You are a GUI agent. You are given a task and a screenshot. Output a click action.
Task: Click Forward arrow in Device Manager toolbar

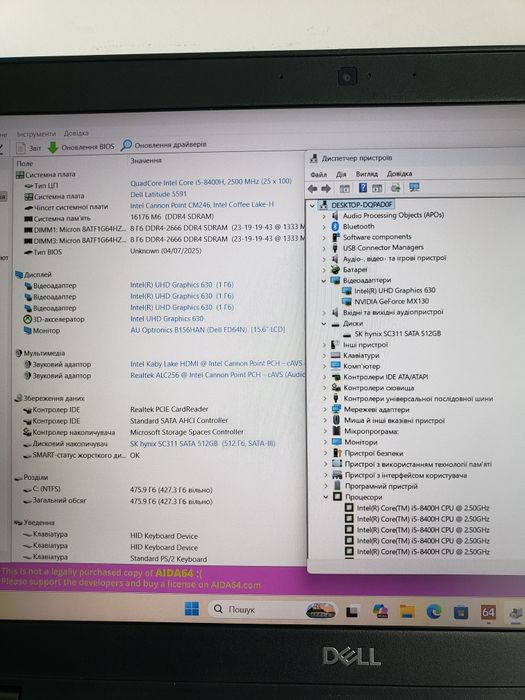[x=326, y=189]
